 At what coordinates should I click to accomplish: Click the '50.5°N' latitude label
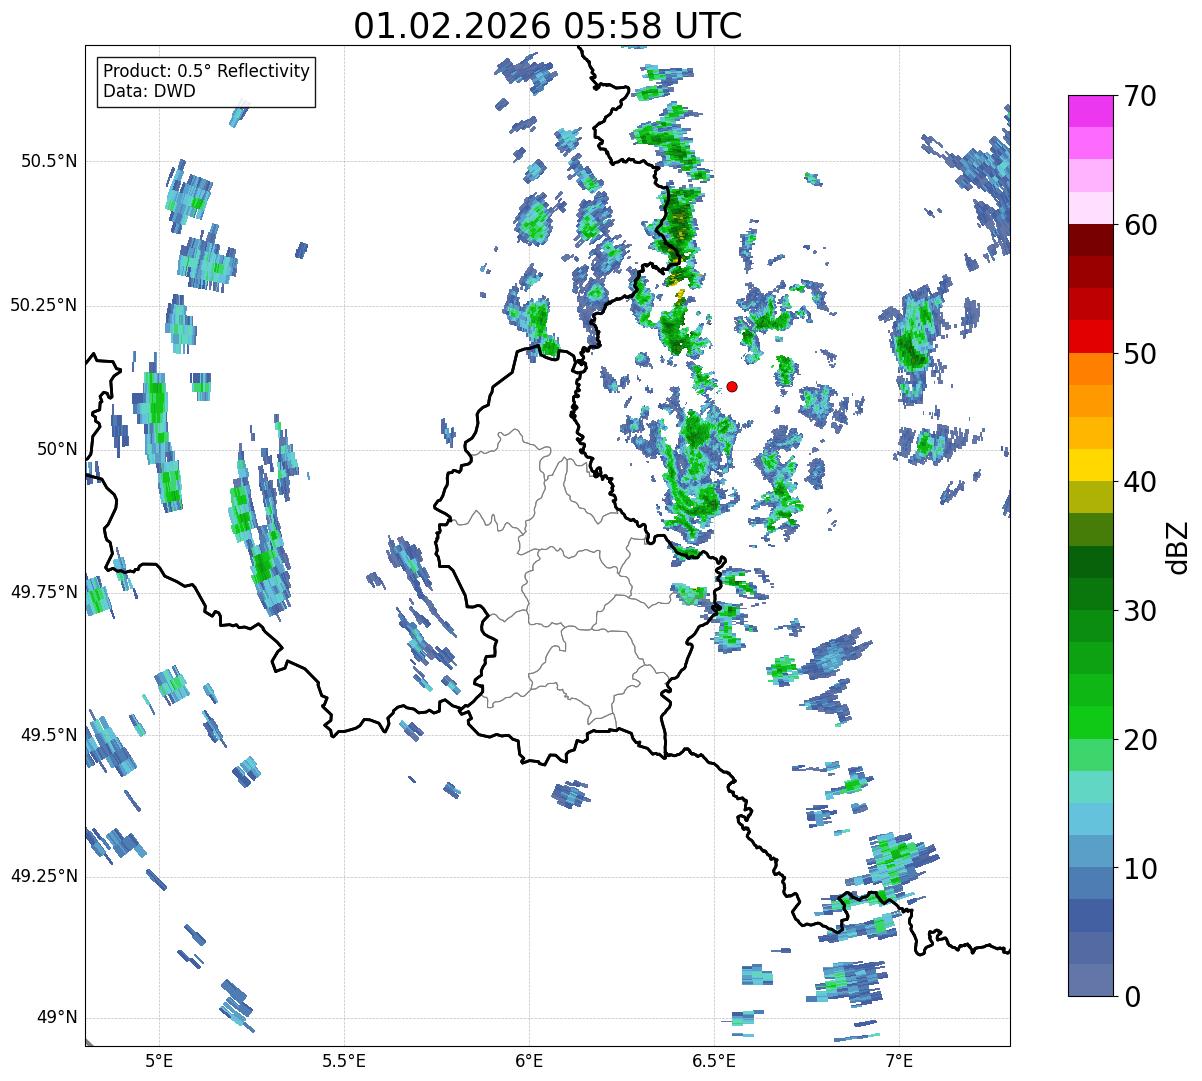(49, 161)
